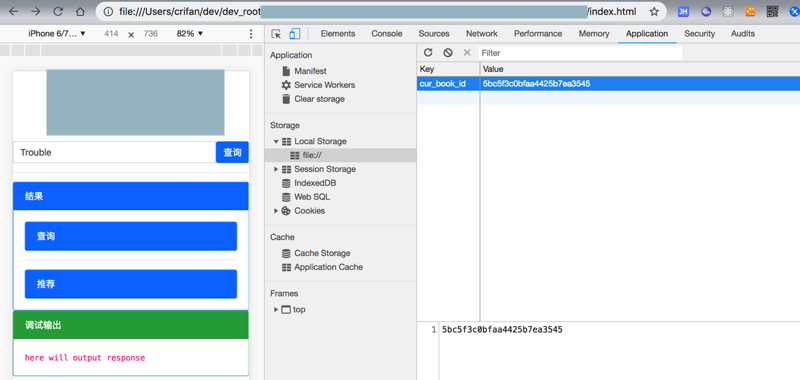Click the Trouble search input field
800x380 pixels.
[x=114, y=152]
